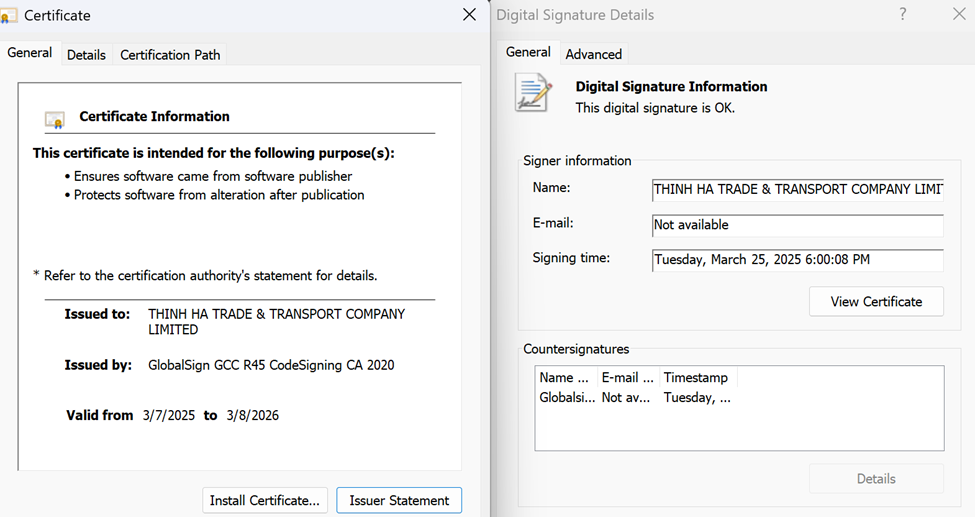Viewport: 975px width, 517px height.
Task: Click the View Certificate button
Action: point(876,301)
